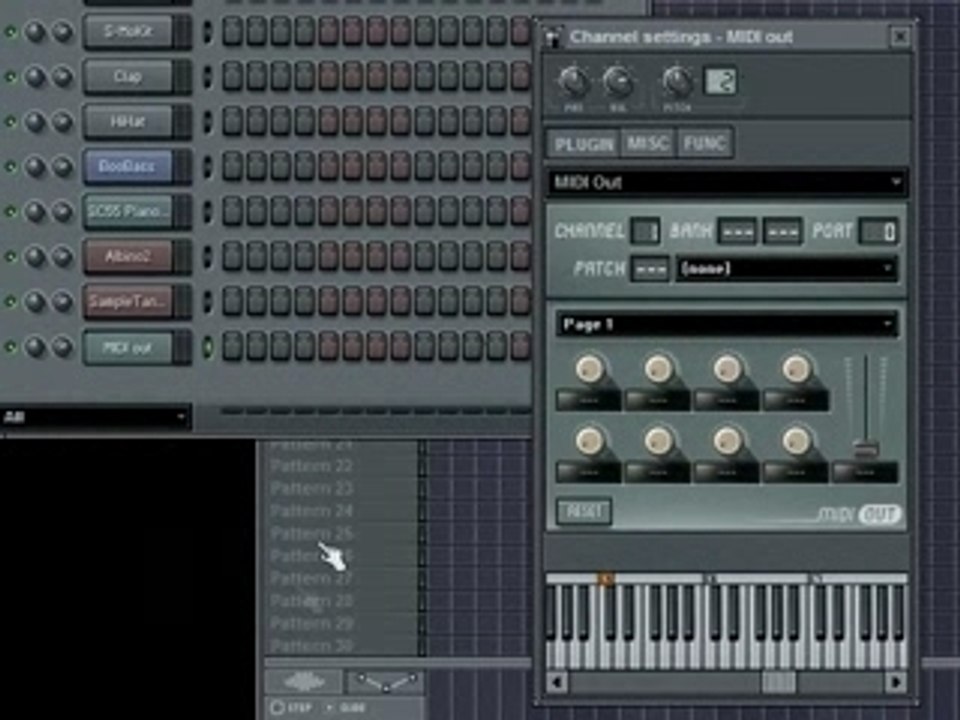Image resolution: width=960 pixels, height=720 pixels.
Task: Select the Albino2 channel button
Action: (x=127, y=257)
